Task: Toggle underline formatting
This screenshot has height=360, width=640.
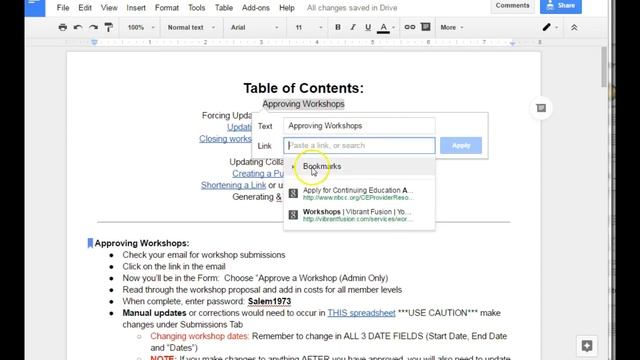Action: click(x=368, y=27)
